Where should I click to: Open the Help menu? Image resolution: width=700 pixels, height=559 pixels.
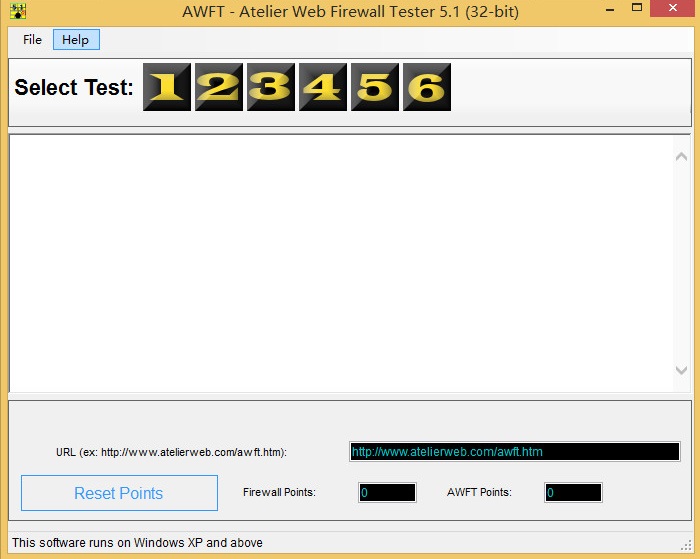pos(76,40)
